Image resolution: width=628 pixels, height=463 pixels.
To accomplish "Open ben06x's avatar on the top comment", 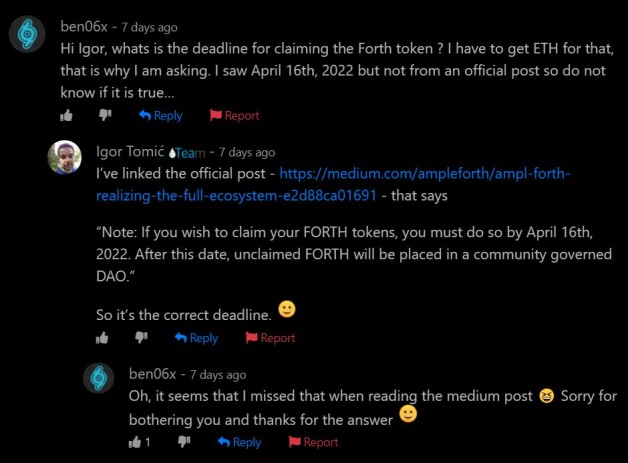I will pyautogui.click(x=27, y=35).
